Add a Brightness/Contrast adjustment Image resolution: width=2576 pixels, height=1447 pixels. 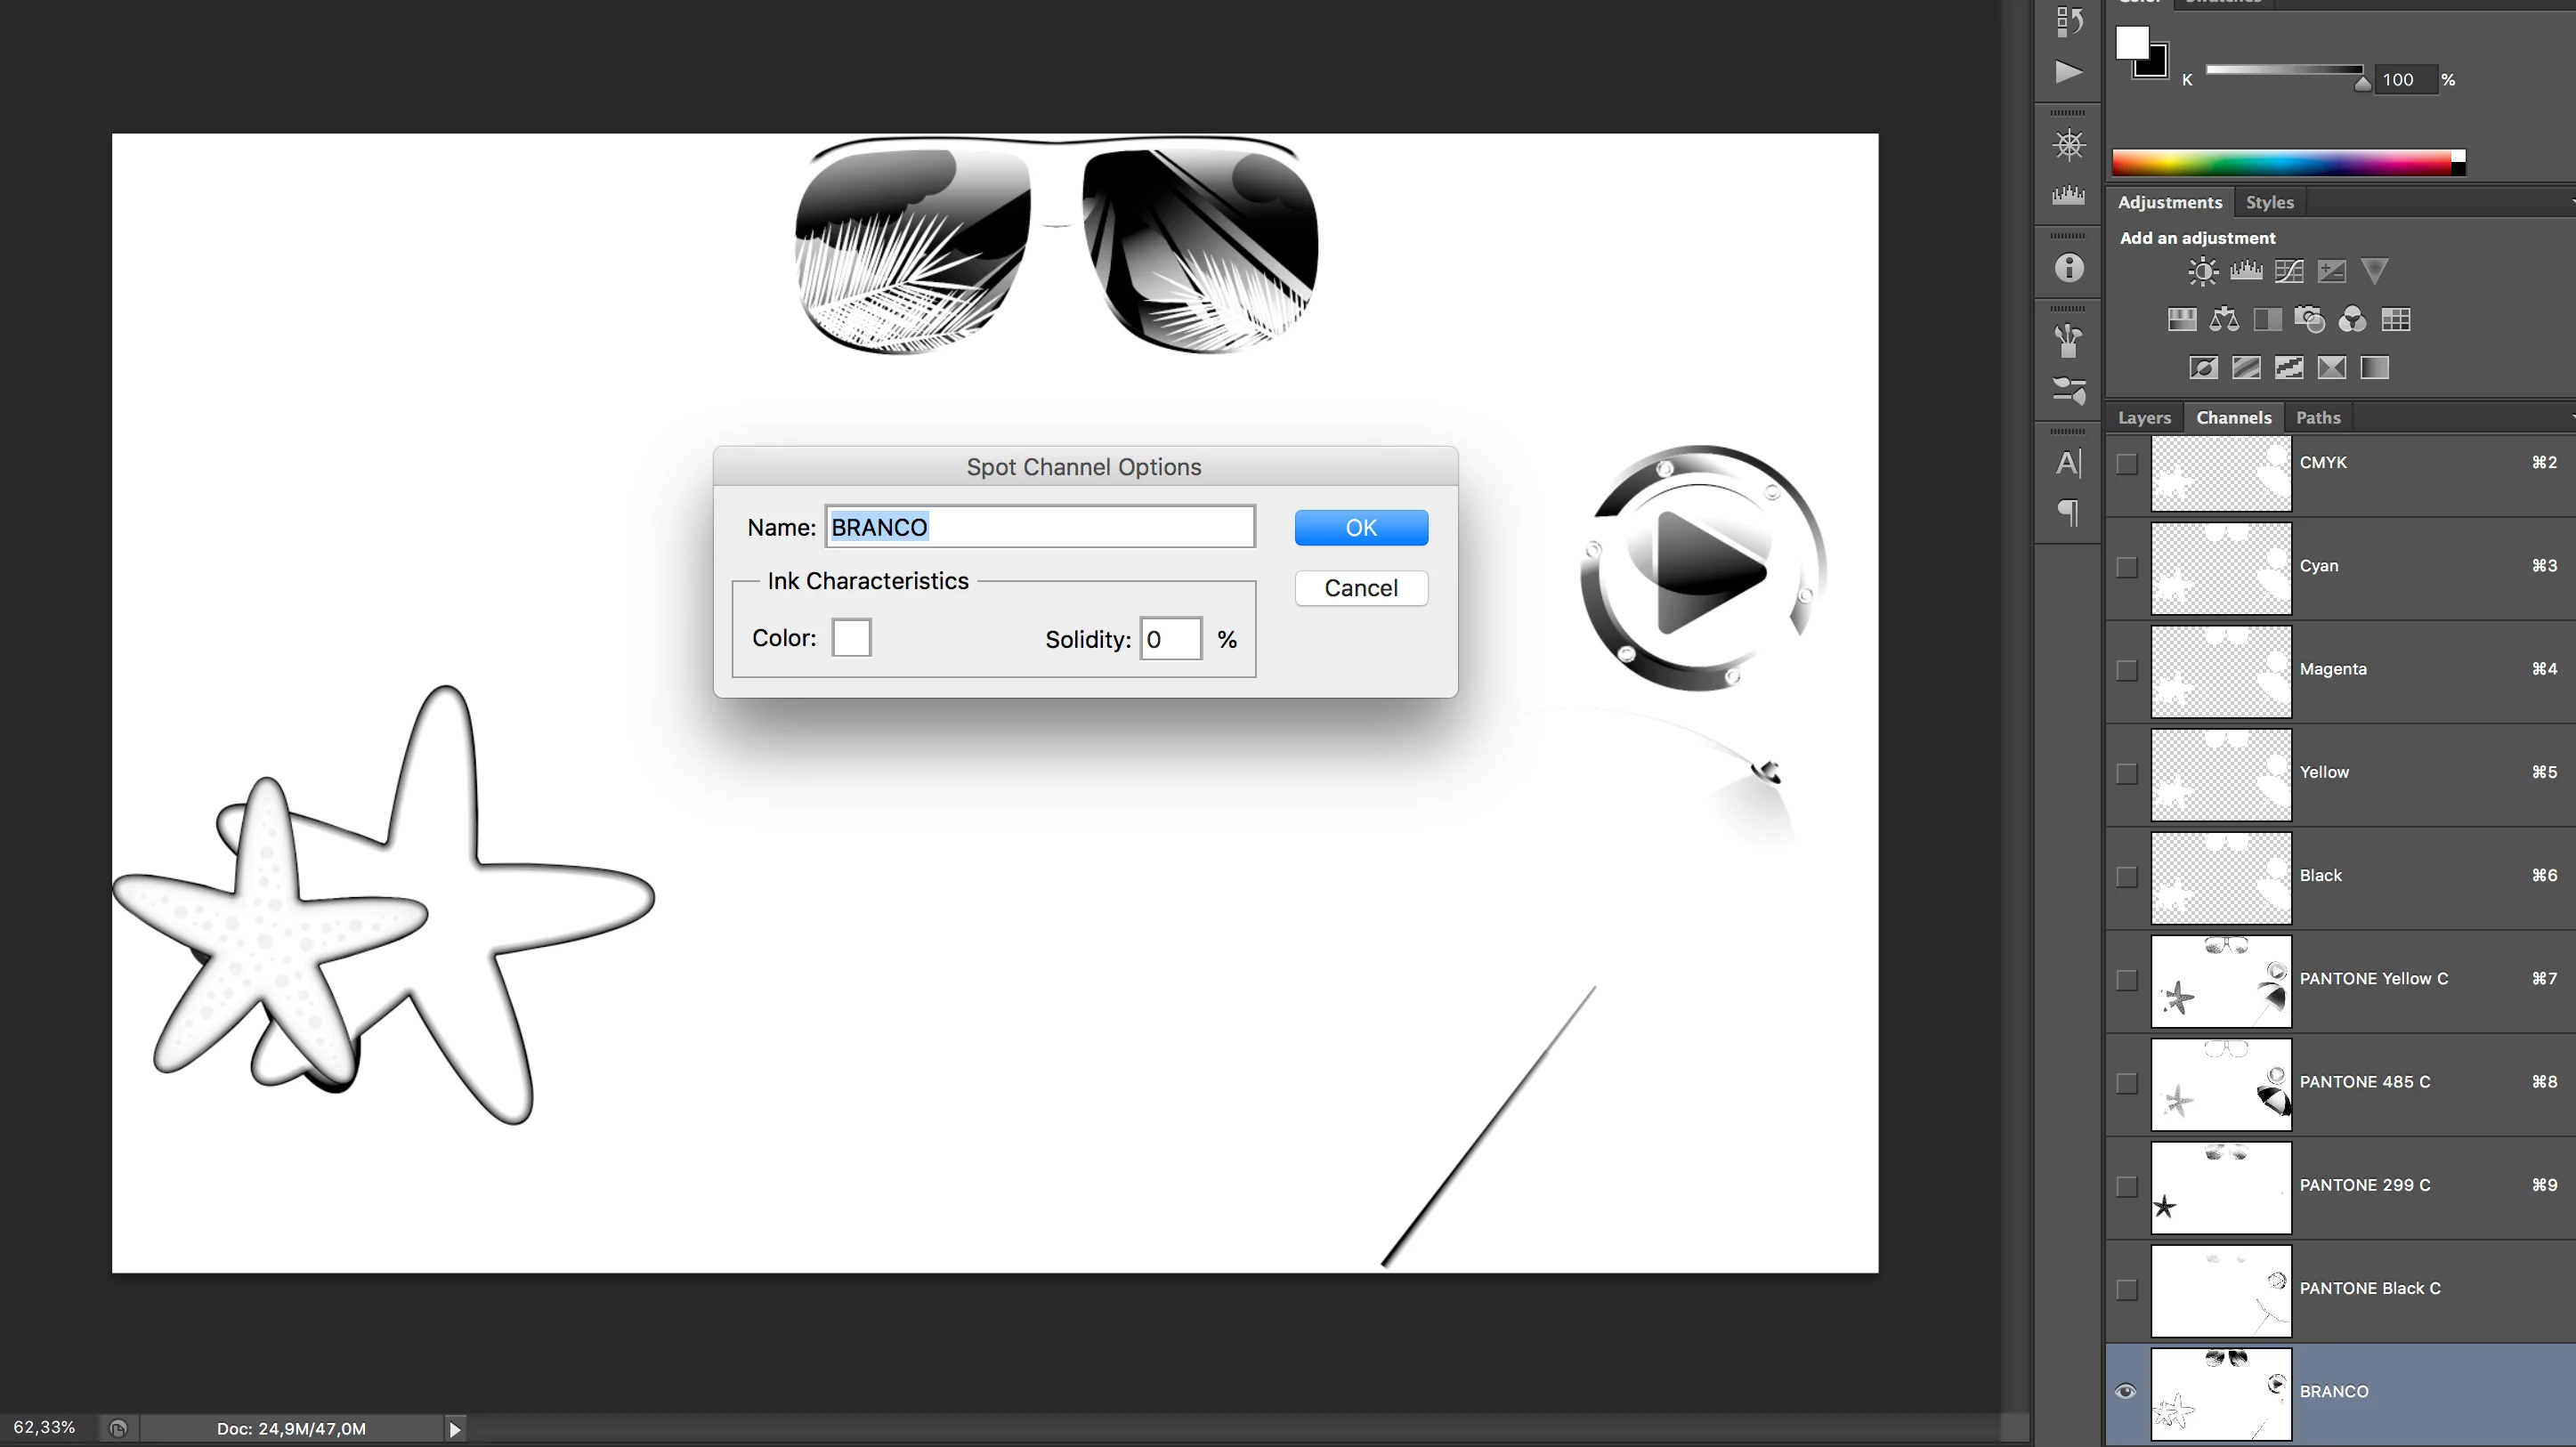coord(2202,271)
